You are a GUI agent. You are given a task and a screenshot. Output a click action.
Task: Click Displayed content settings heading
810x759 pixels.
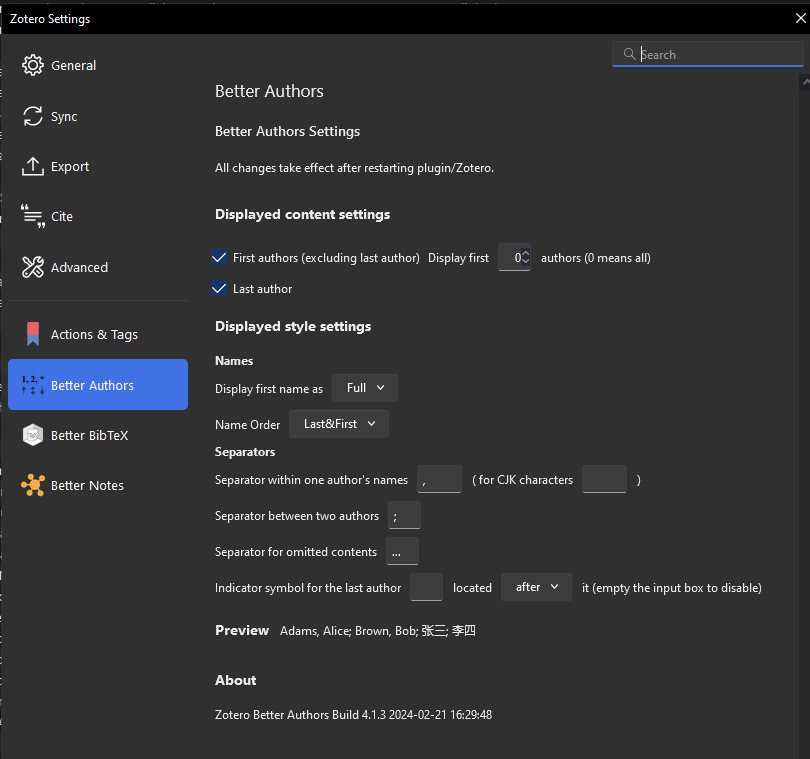coord(302,214)
